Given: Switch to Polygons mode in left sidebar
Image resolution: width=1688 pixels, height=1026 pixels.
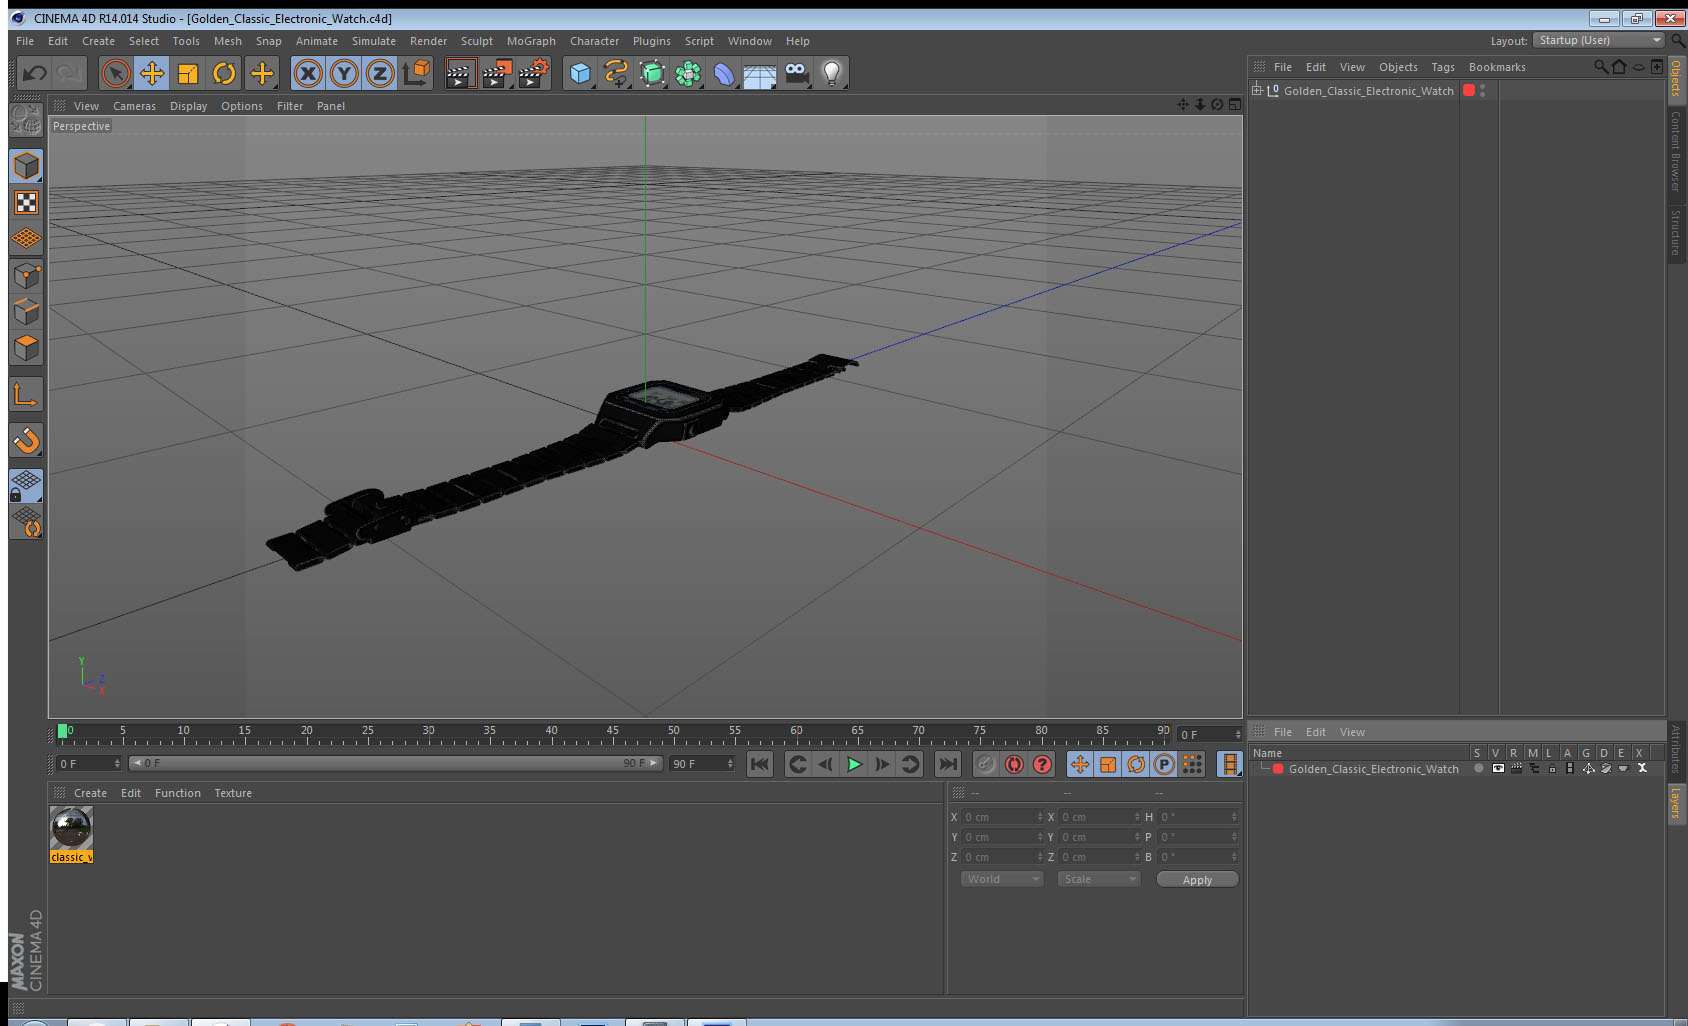Looking at the screenshot, I should 26,347.
